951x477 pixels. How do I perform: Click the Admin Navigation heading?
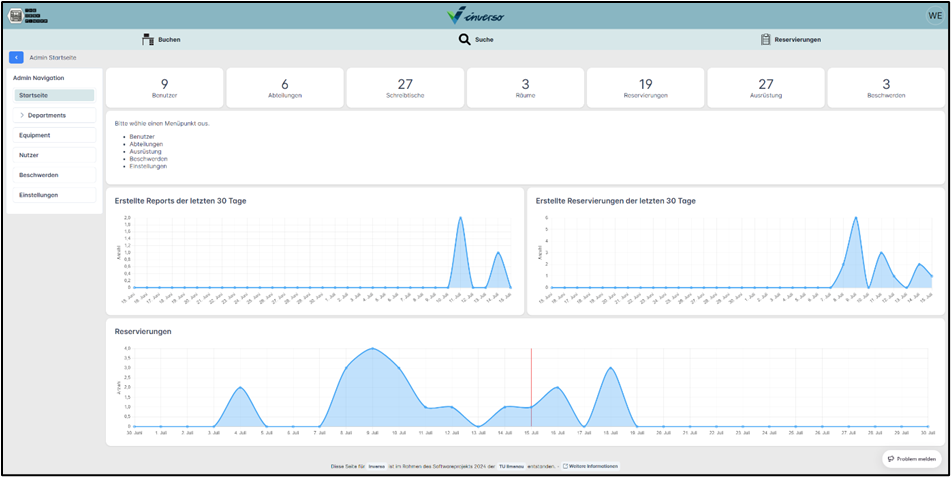(x=39, y=78)
